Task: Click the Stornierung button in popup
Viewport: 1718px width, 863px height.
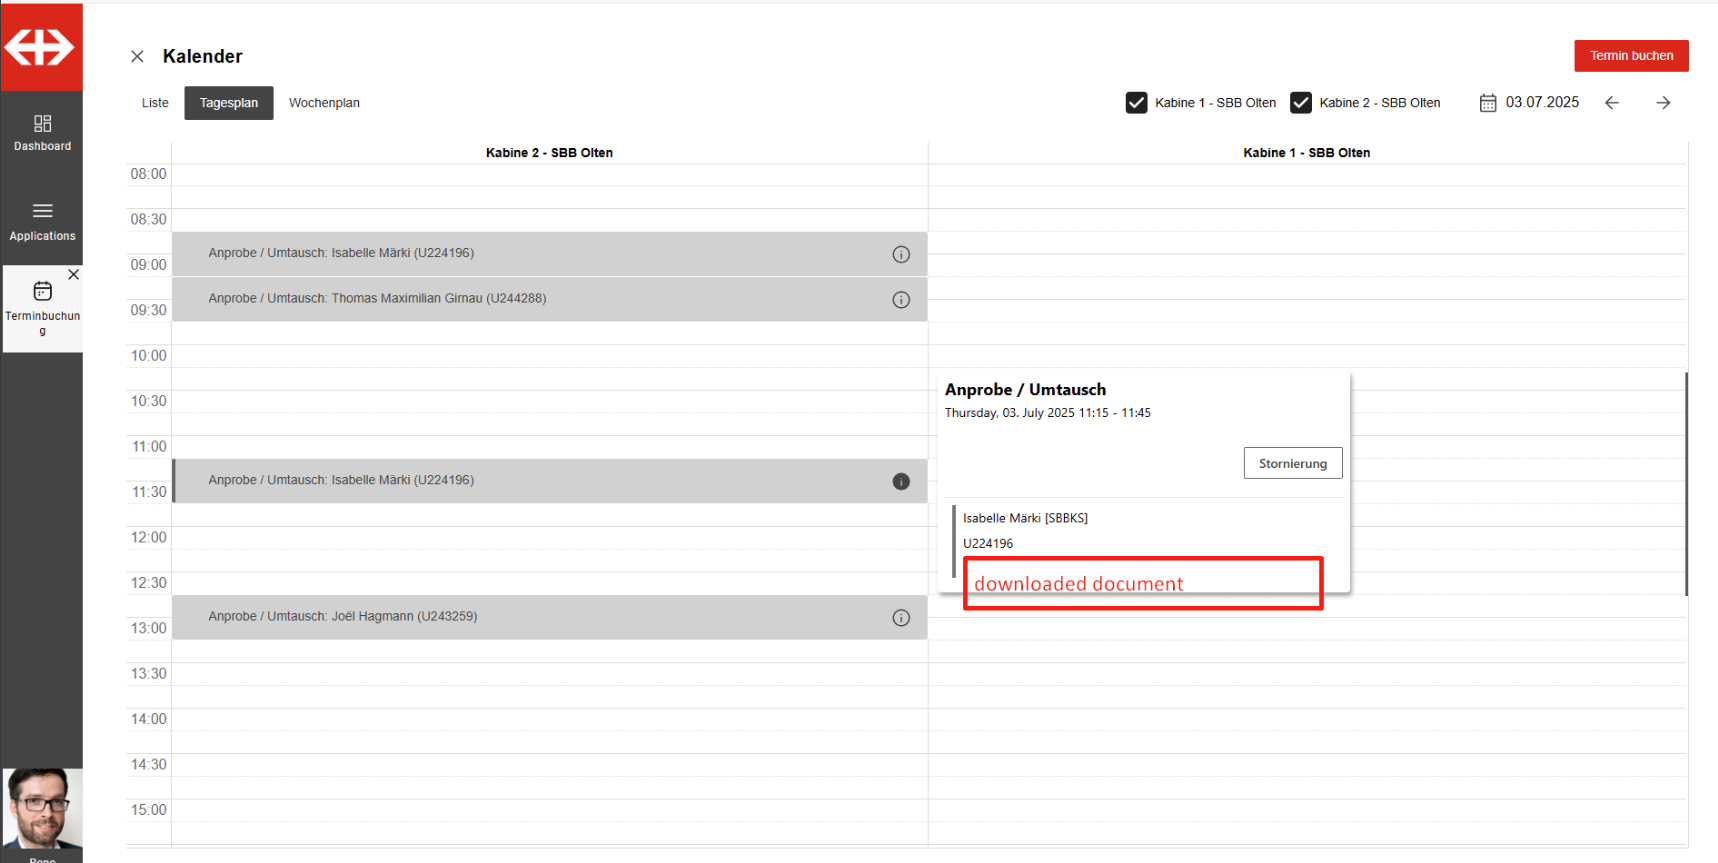Action: click(1292, 463)
